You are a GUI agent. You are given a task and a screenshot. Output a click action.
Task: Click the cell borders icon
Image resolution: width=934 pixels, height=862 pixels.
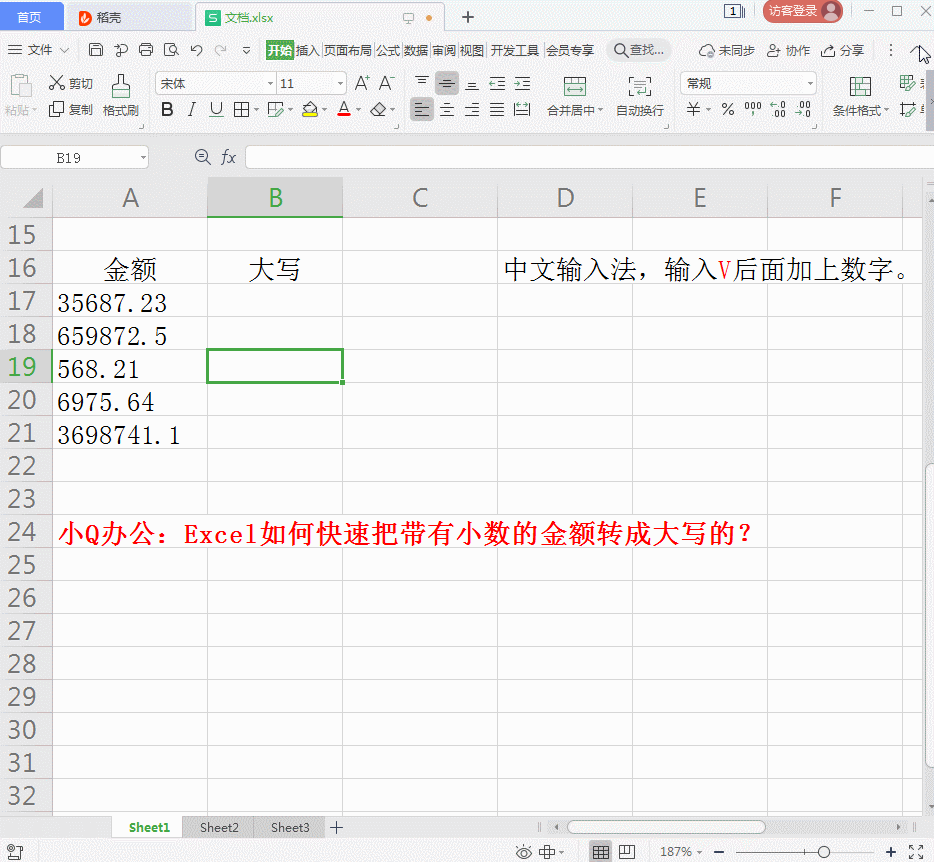[x=241, y=110]
